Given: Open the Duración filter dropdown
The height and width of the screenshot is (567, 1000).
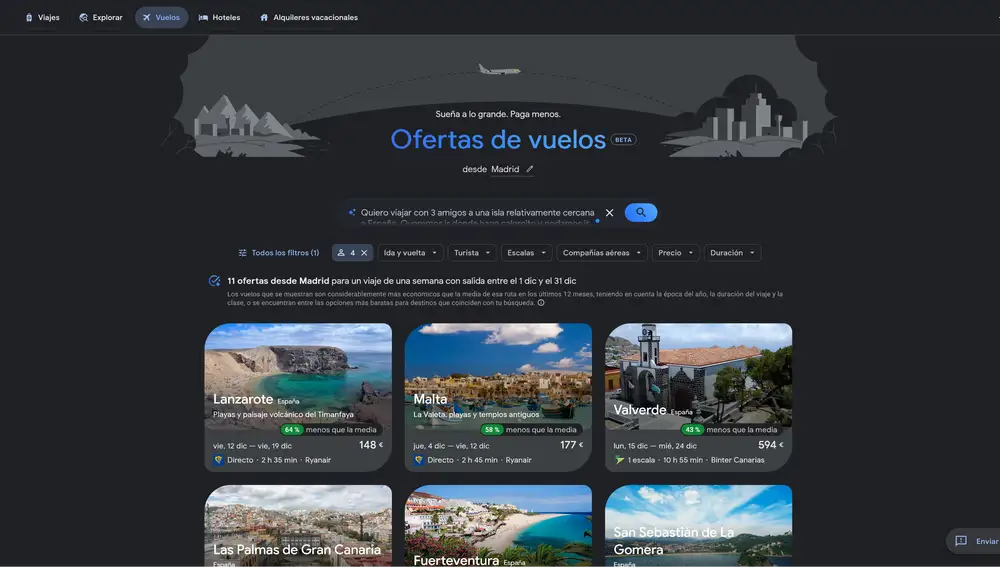Looking at the screenshot, I should pyautogui.click(x=732, y=253).
